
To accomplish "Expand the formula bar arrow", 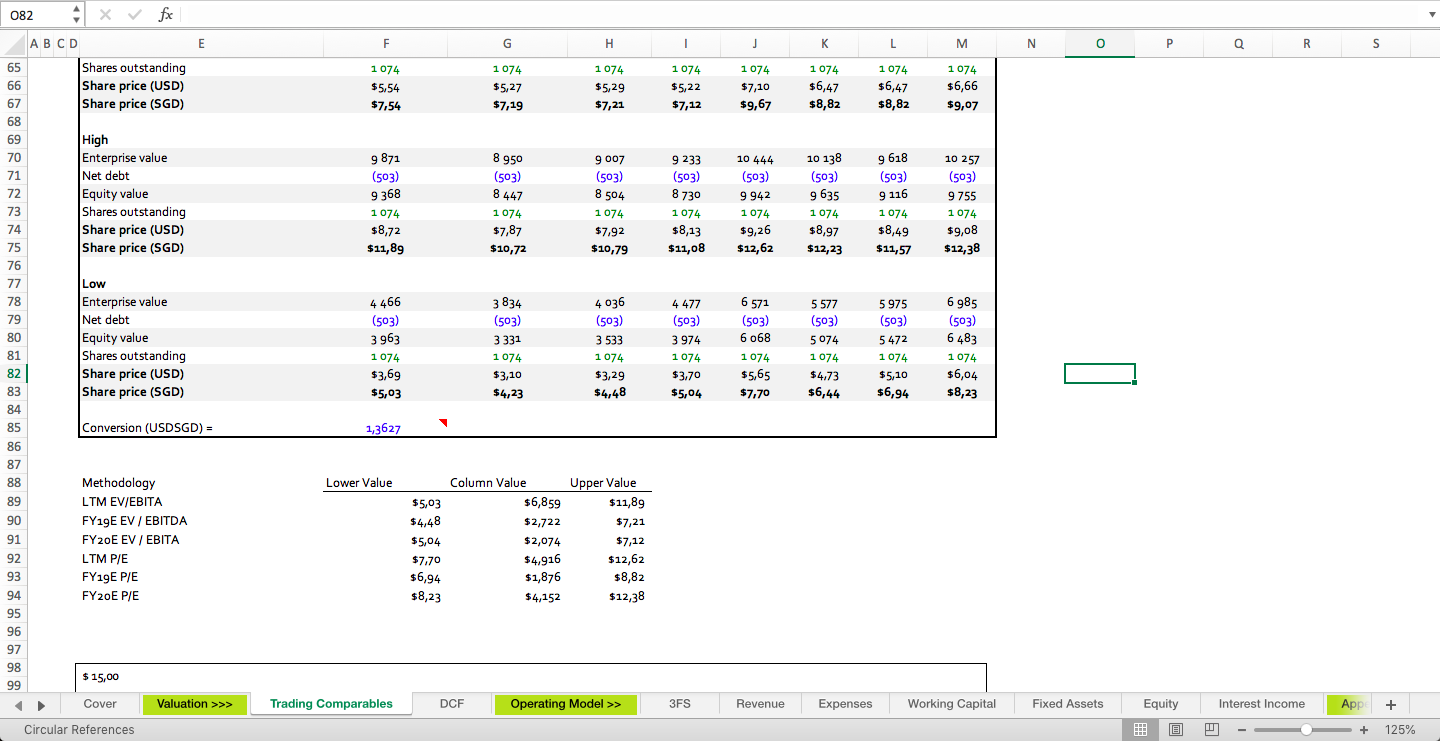I will point(1431,15).
